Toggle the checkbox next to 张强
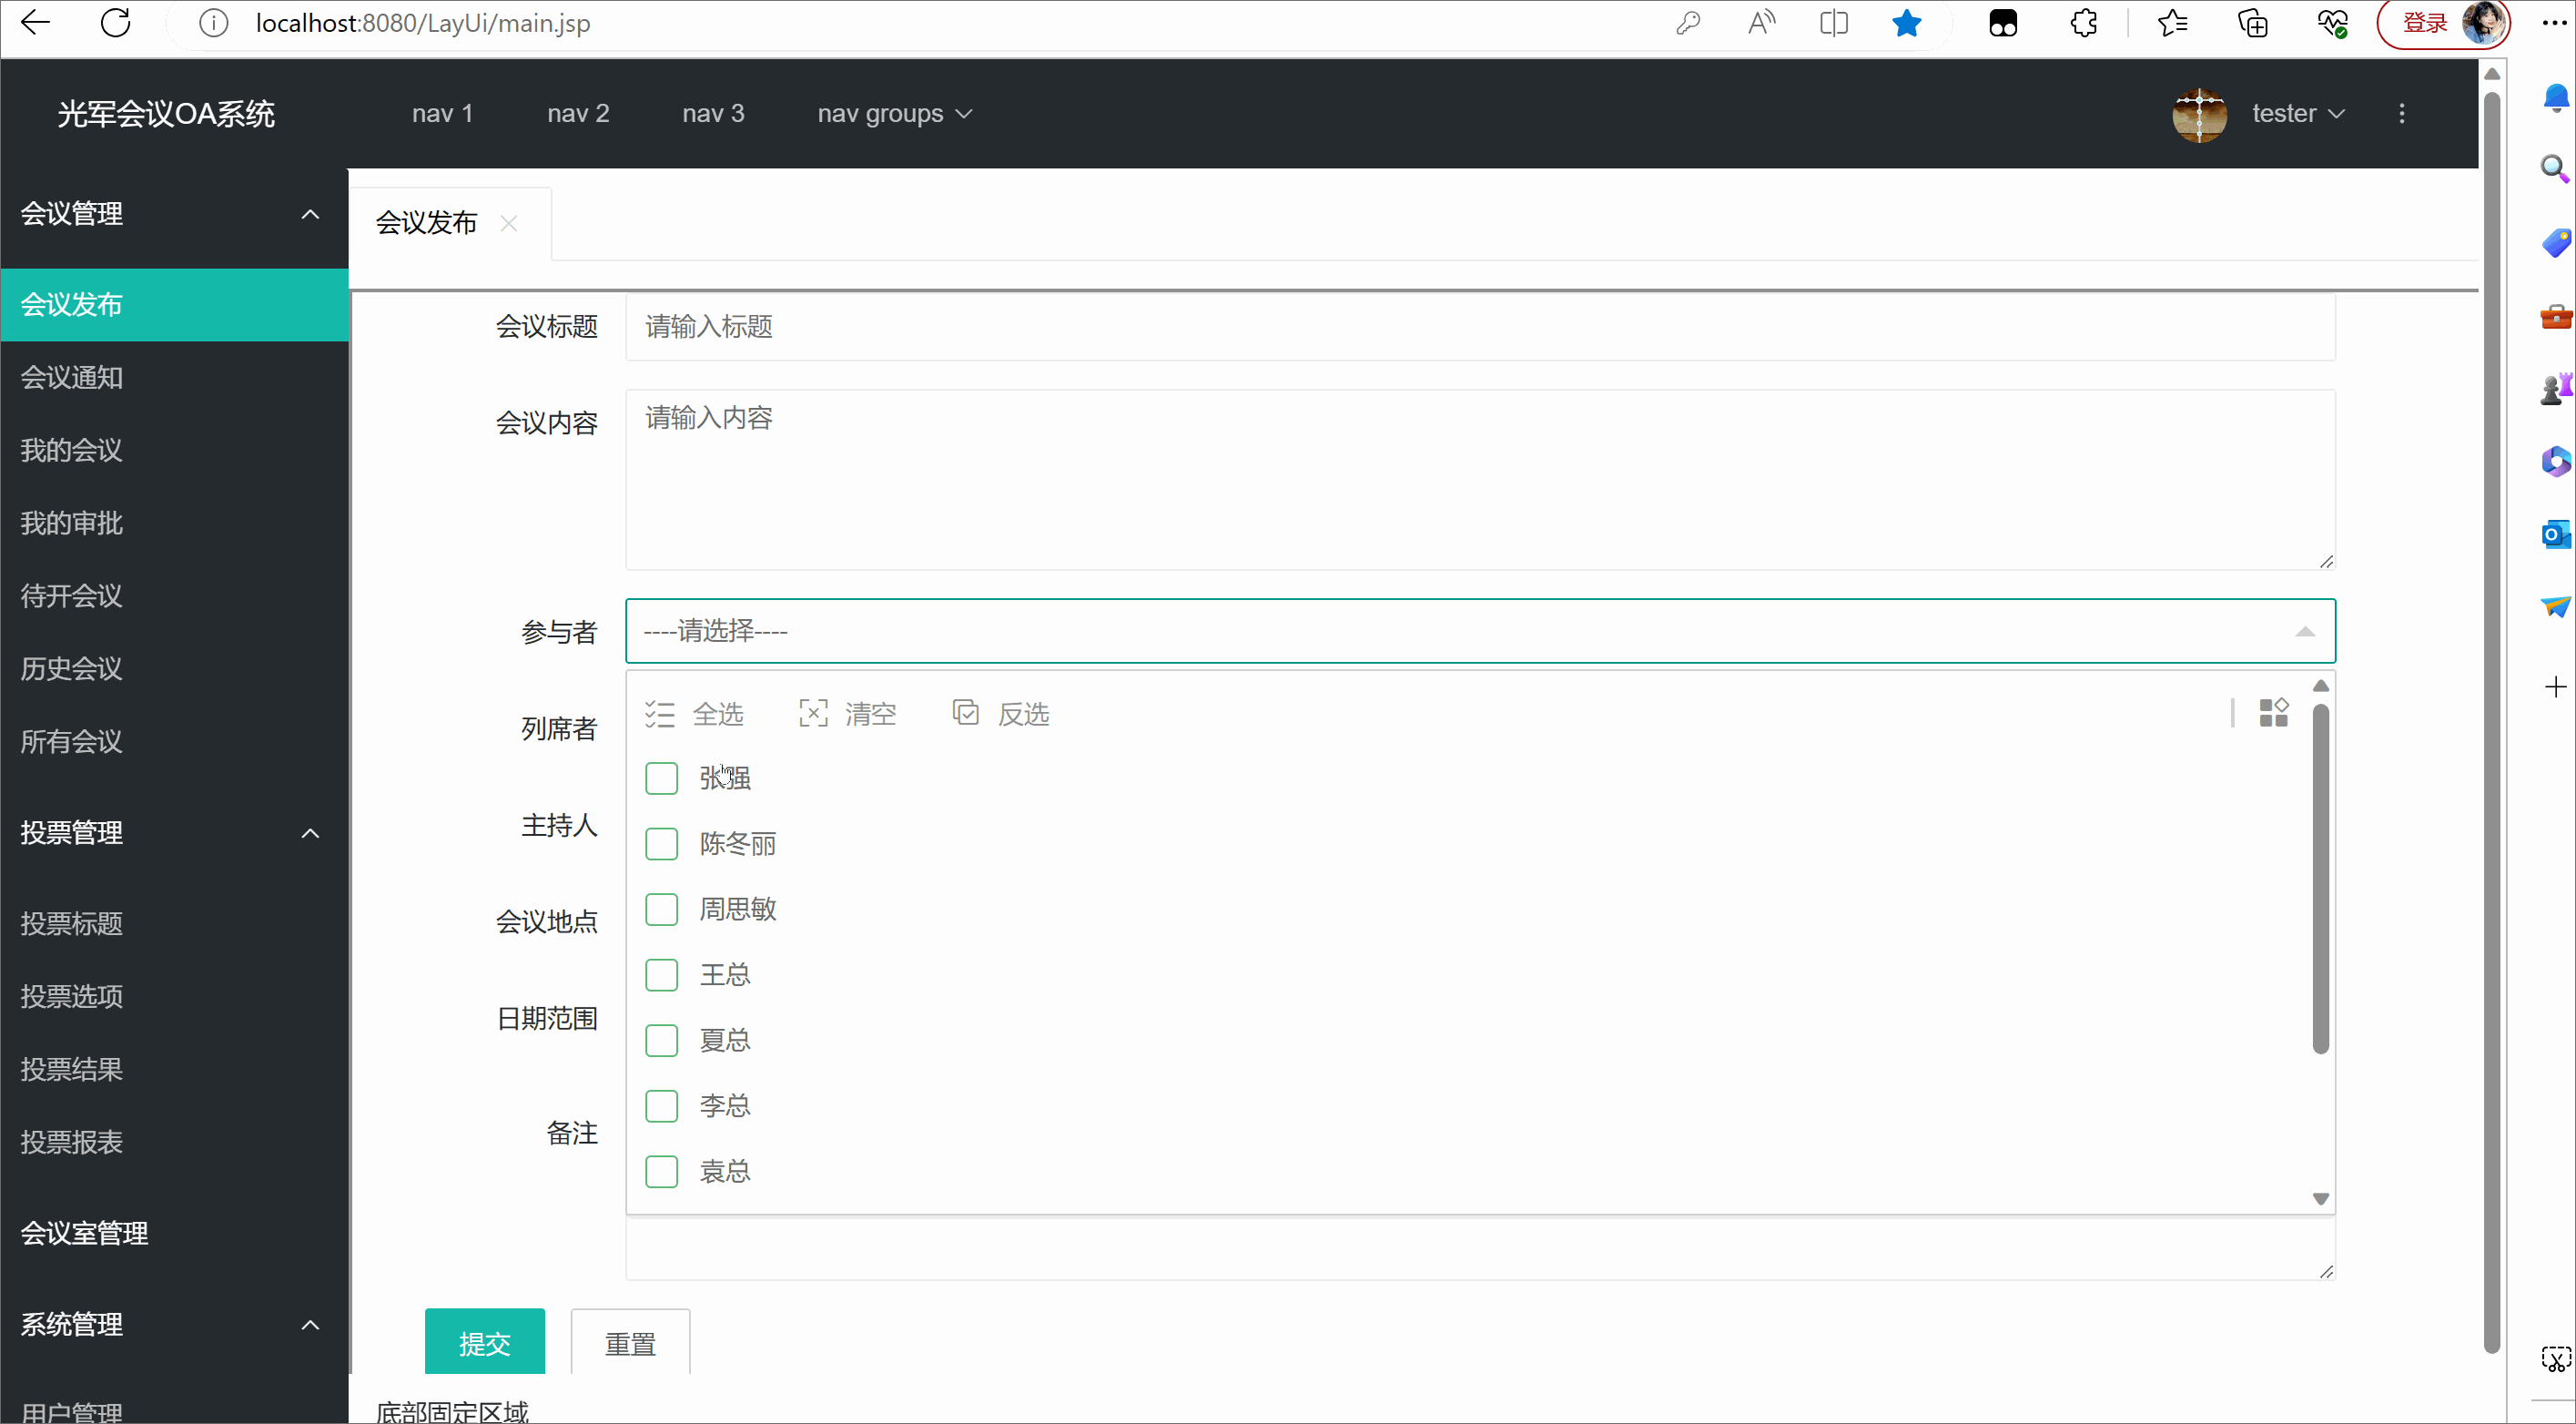The width and height of the screenshot is (2576, 1424). [663, 778]
